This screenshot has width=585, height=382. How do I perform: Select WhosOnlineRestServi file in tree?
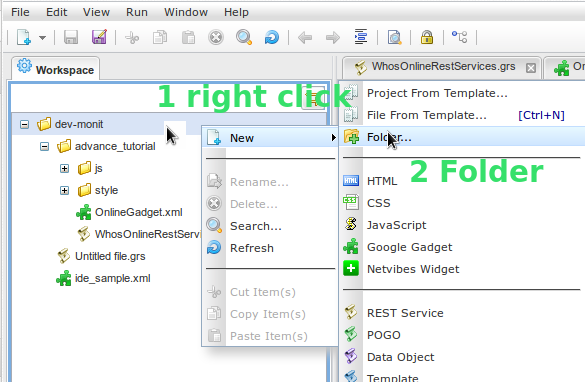[139, 234]
